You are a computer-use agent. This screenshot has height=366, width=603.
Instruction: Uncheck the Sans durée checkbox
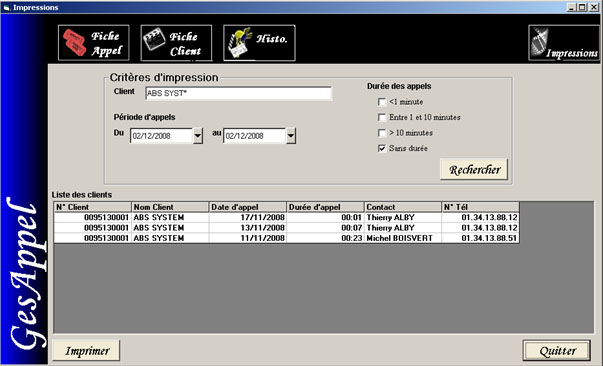click(381, 148)
